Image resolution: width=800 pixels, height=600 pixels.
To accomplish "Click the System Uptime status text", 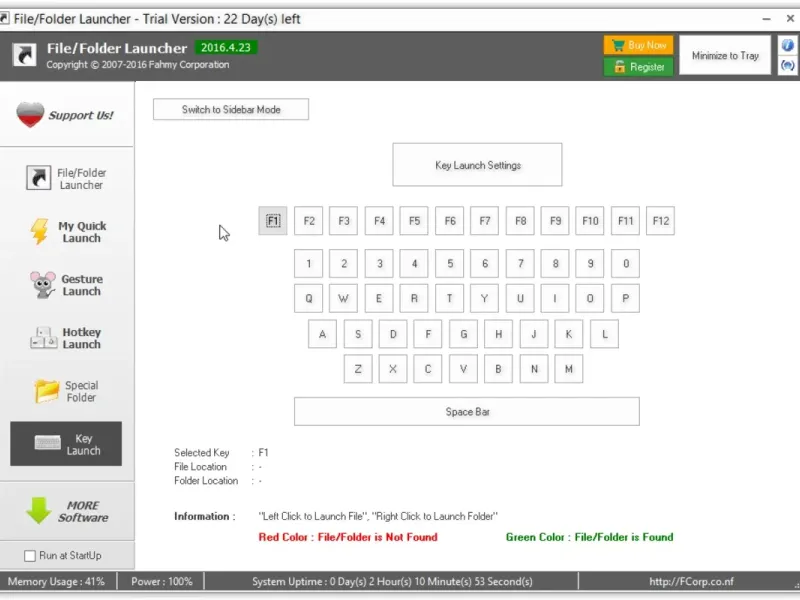I will [x=392, y=581].
